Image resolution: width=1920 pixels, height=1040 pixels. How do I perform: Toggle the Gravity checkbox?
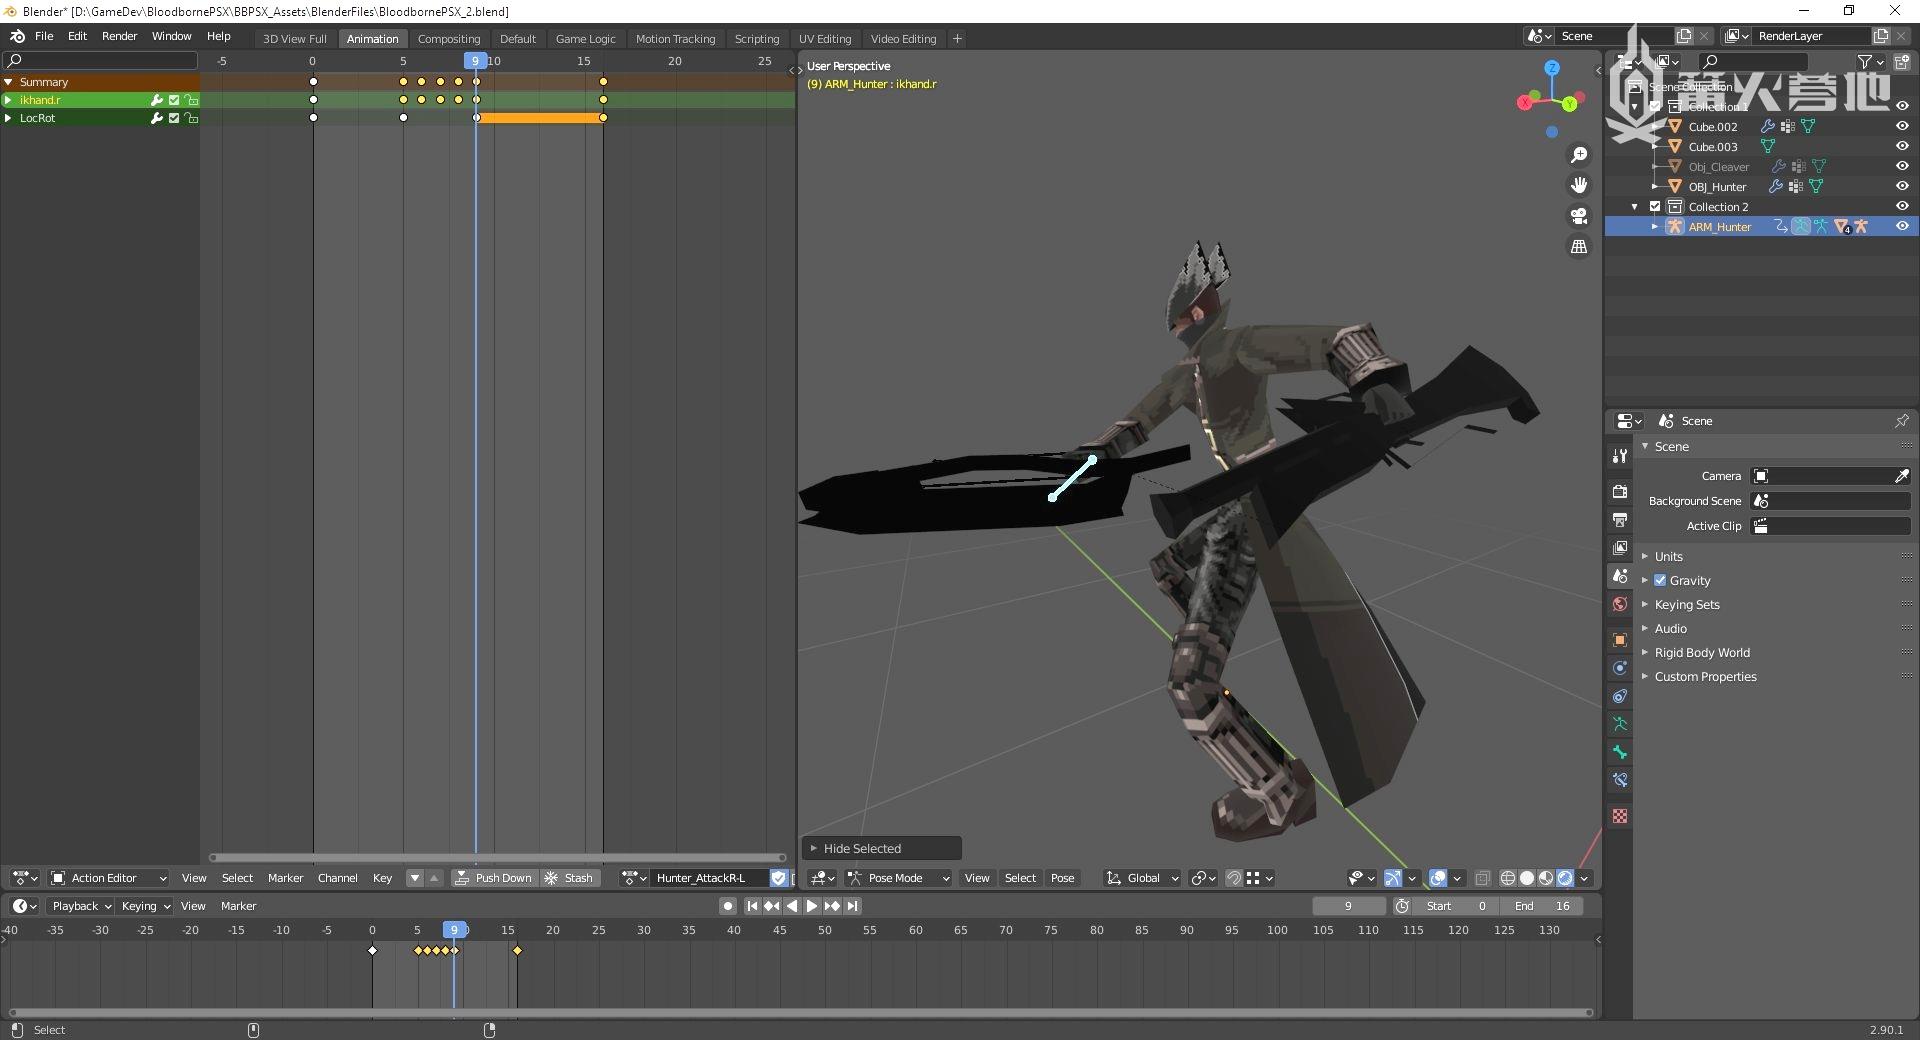coord(1660,580)
